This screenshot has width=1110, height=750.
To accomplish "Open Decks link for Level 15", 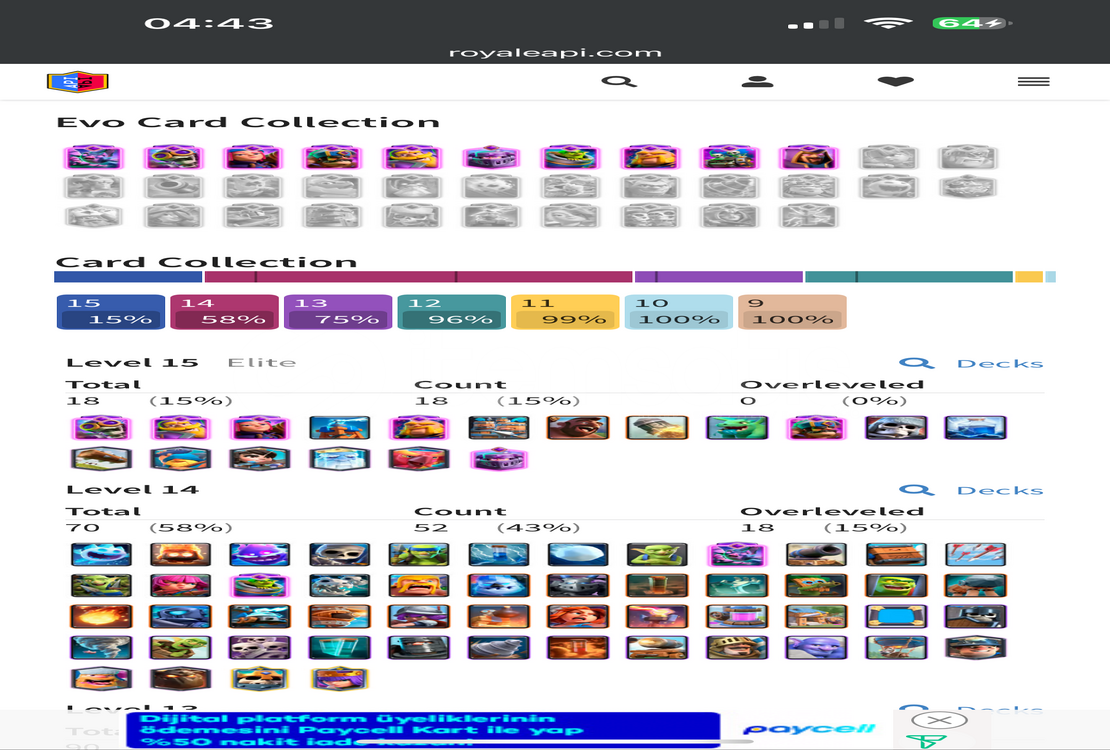I will click(1000, 363).
